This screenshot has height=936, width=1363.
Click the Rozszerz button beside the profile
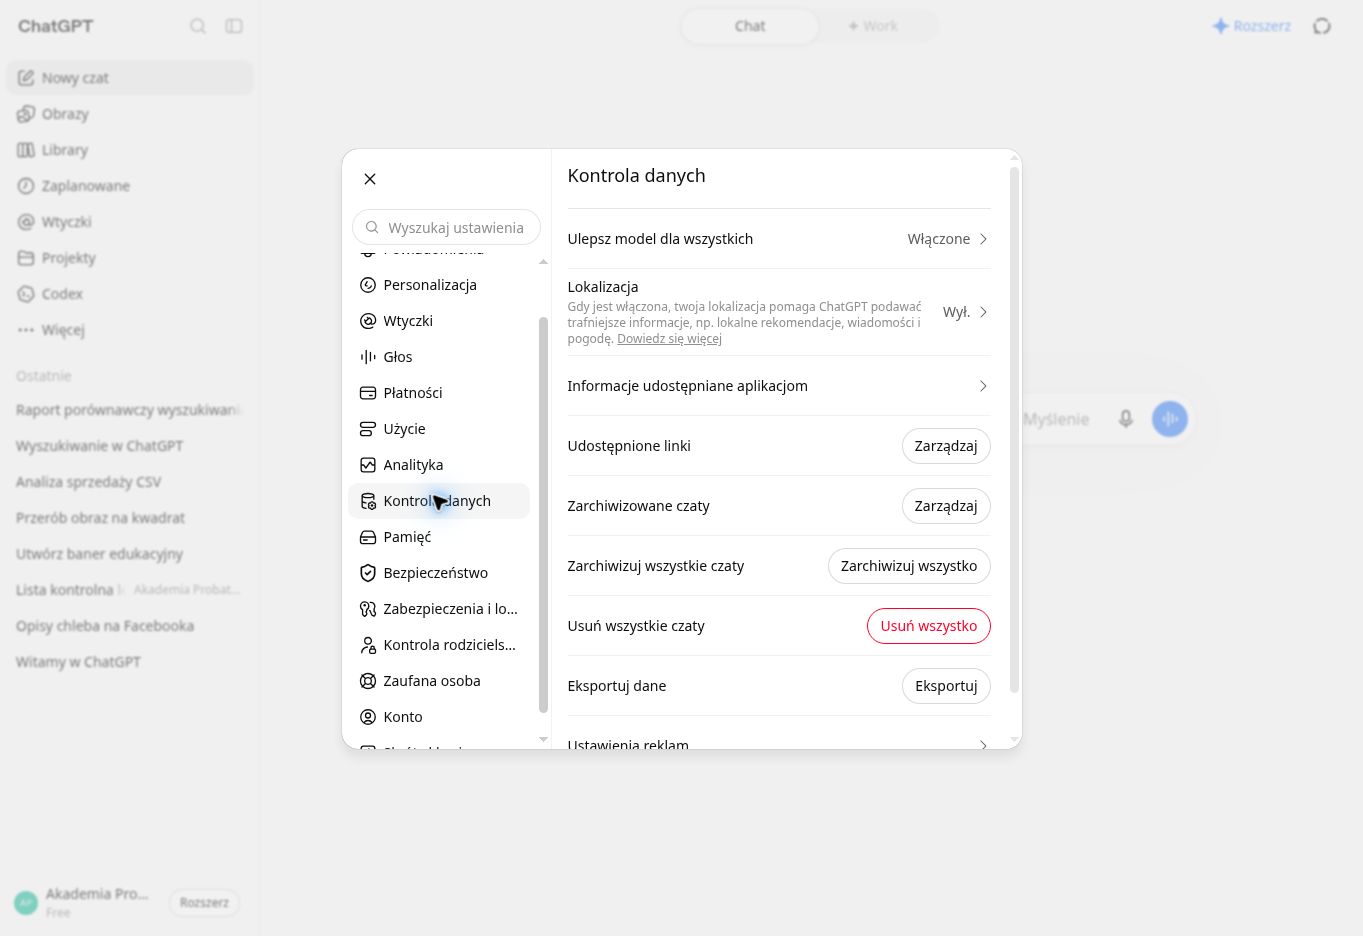[x=204, y=902]
